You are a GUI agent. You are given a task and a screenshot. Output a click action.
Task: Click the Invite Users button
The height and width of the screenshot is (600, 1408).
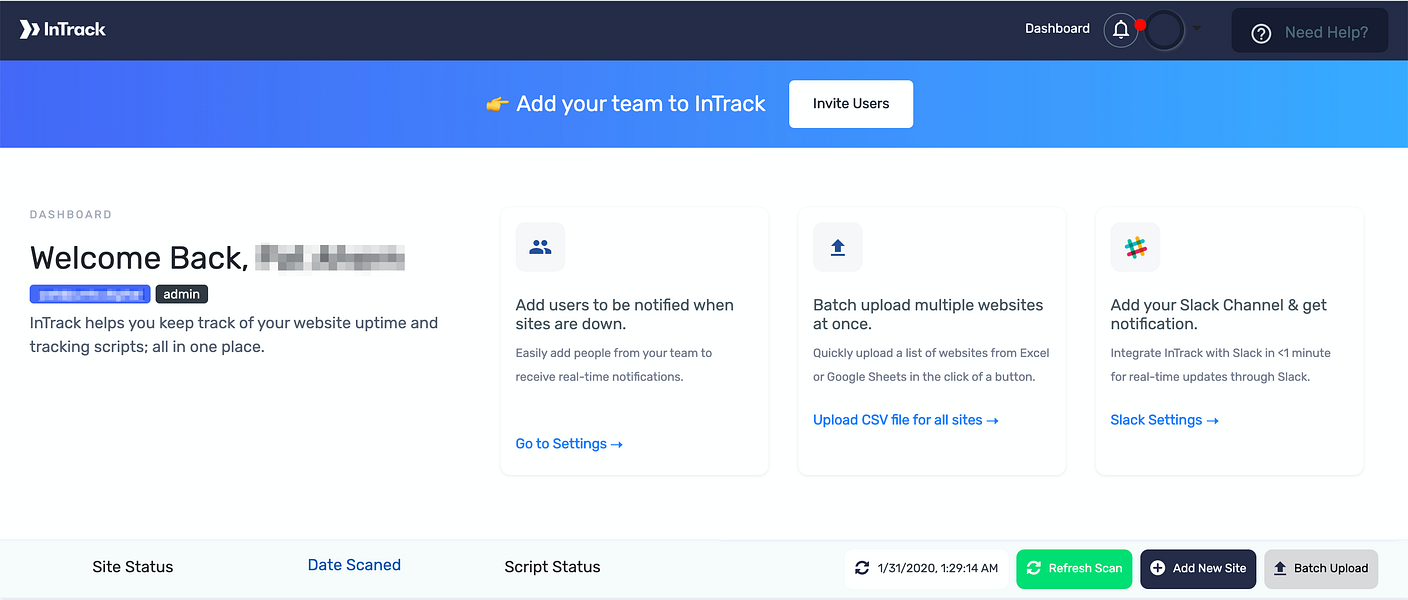[851, 103]
